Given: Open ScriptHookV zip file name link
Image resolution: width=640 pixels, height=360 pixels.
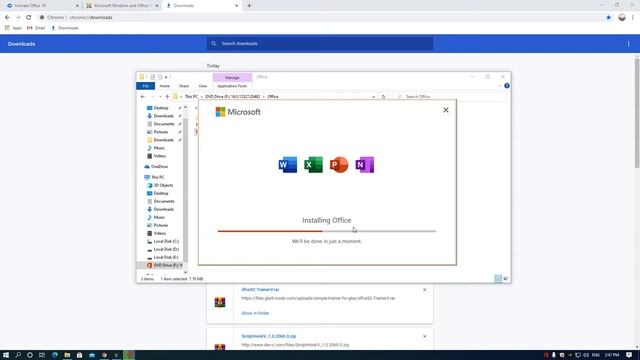Looking at the screenshot, I should tap(269, 336).
